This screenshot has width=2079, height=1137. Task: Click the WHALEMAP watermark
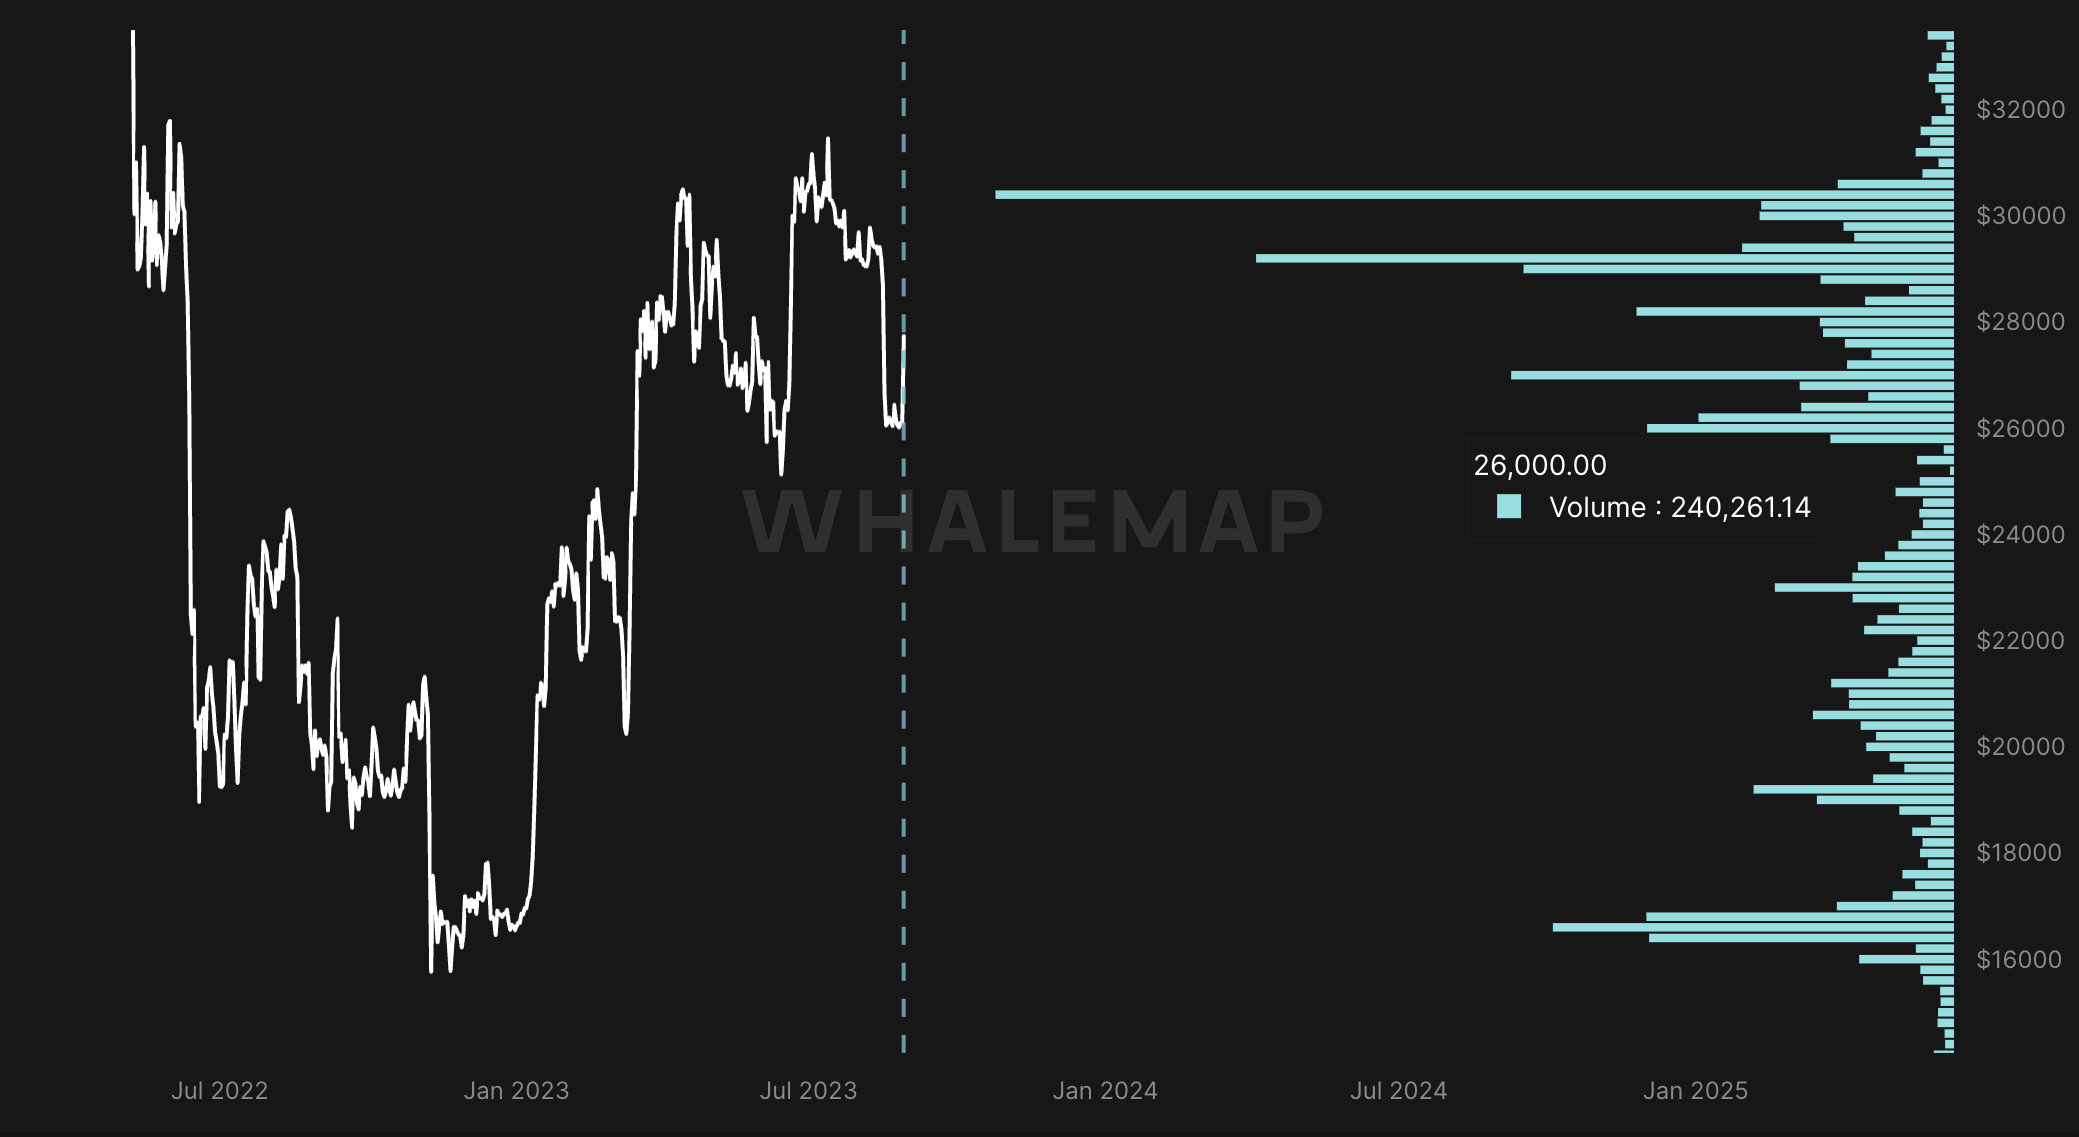pos(1034,521)
